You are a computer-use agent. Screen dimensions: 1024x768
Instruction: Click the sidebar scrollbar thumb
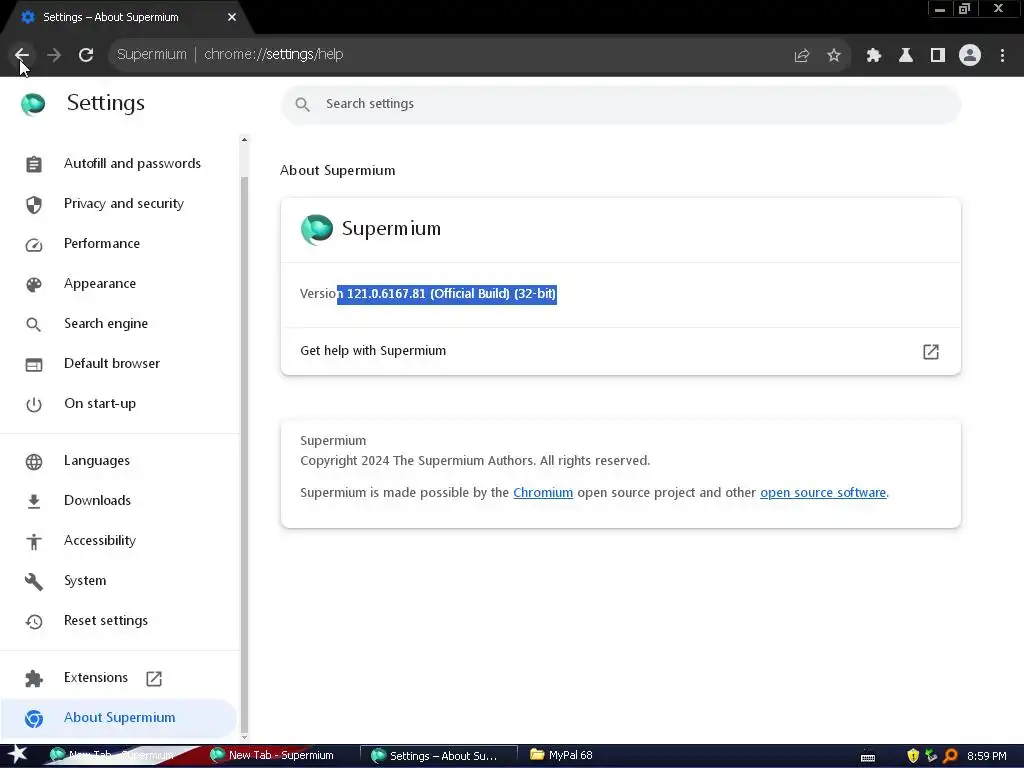pos(244,454)
